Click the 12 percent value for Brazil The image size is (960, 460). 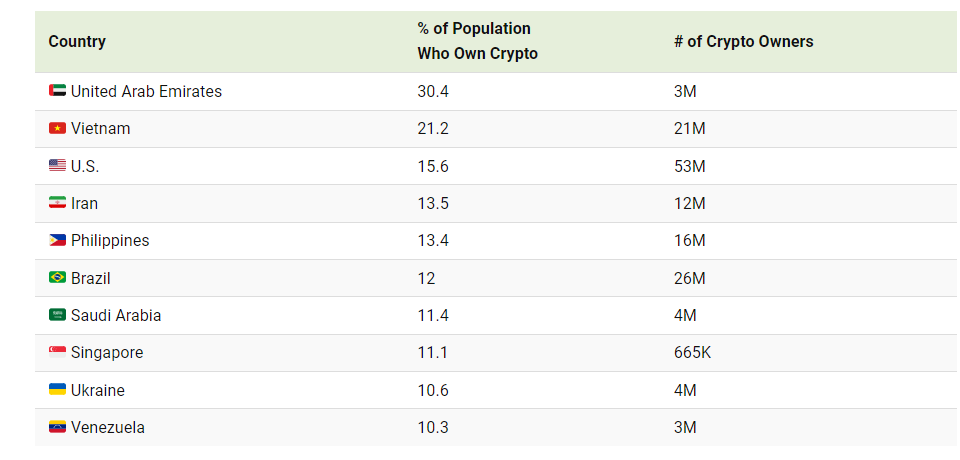426,278
